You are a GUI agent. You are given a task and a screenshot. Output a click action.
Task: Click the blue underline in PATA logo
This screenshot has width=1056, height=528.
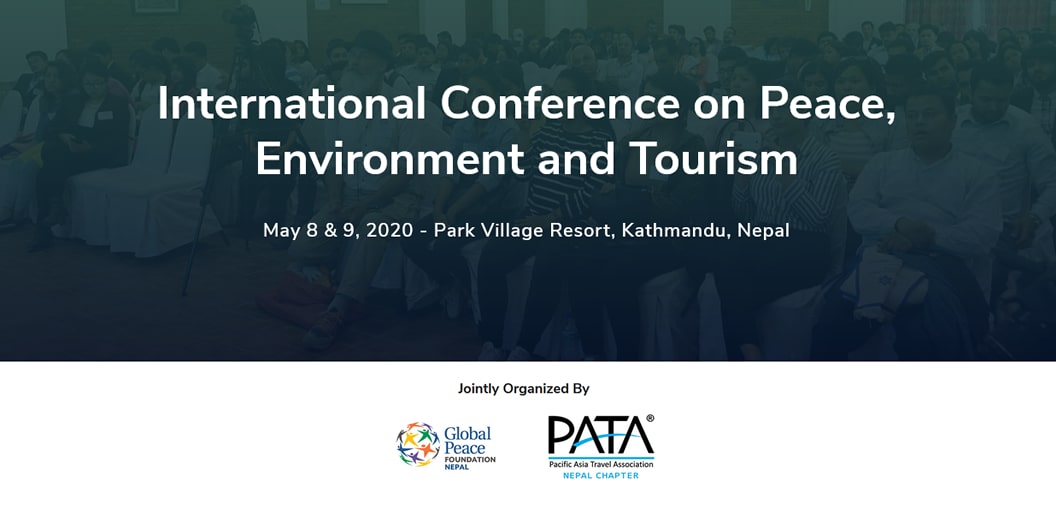tap(600, 458)
